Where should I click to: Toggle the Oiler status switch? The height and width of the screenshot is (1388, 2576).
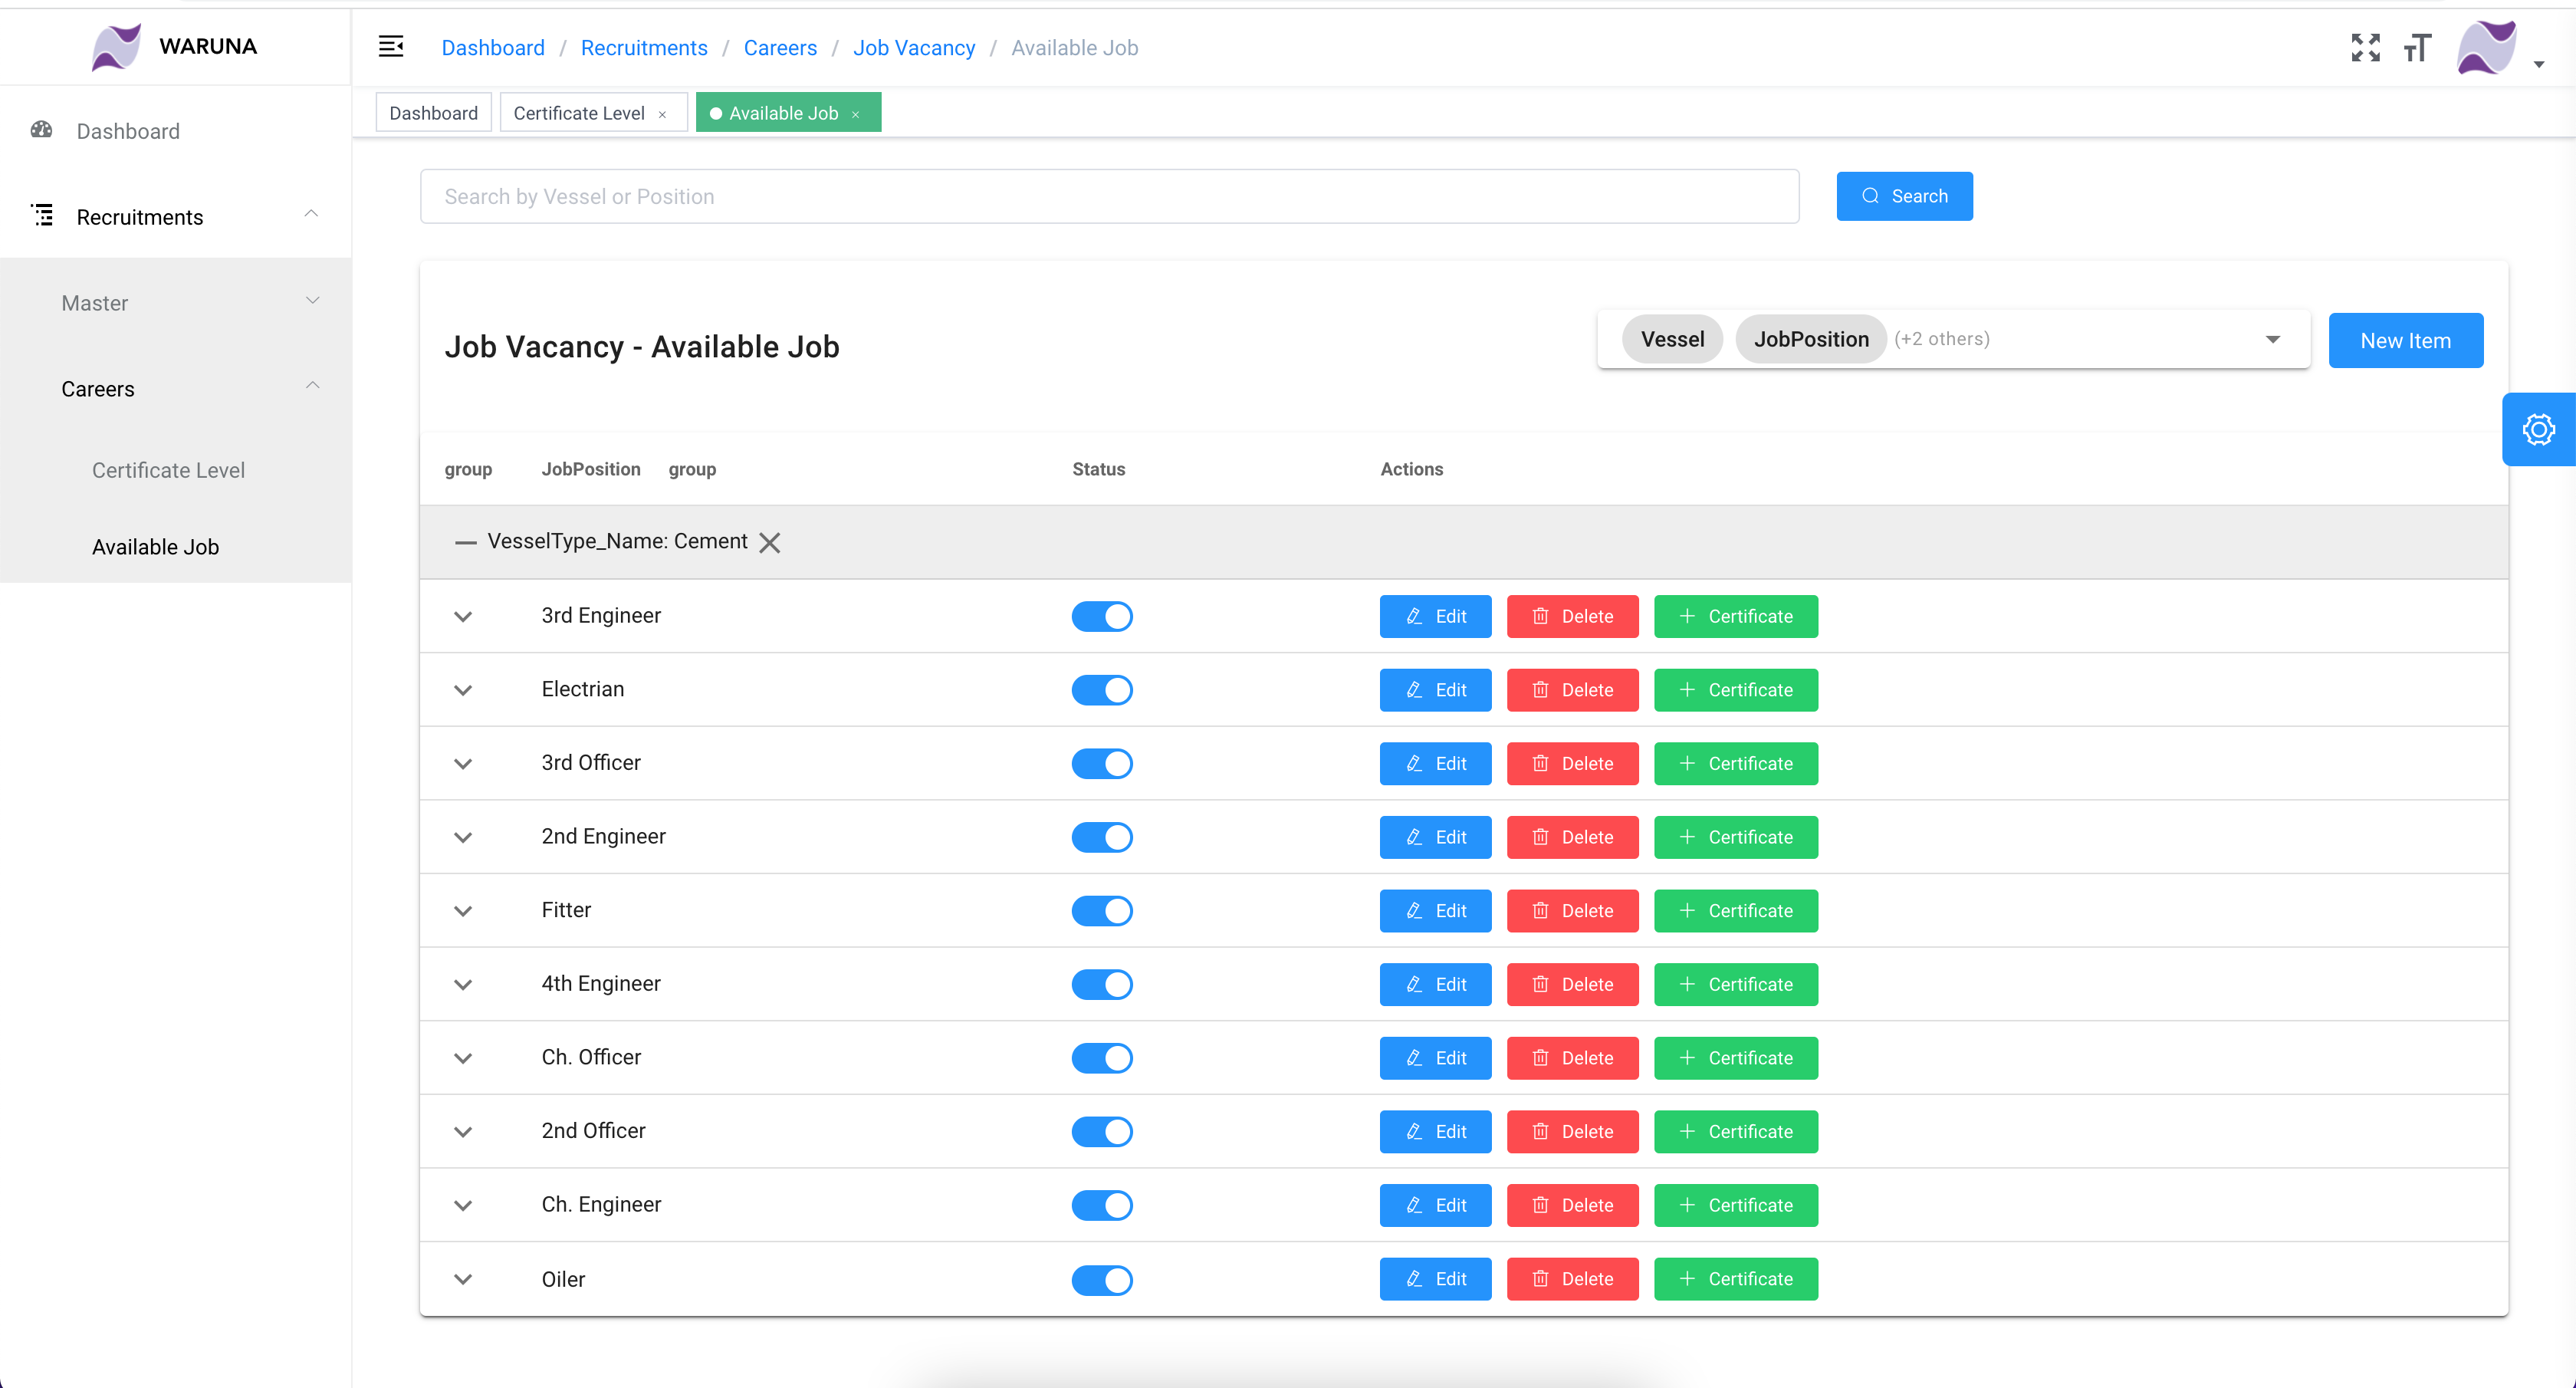[x=1101, y=1279]
